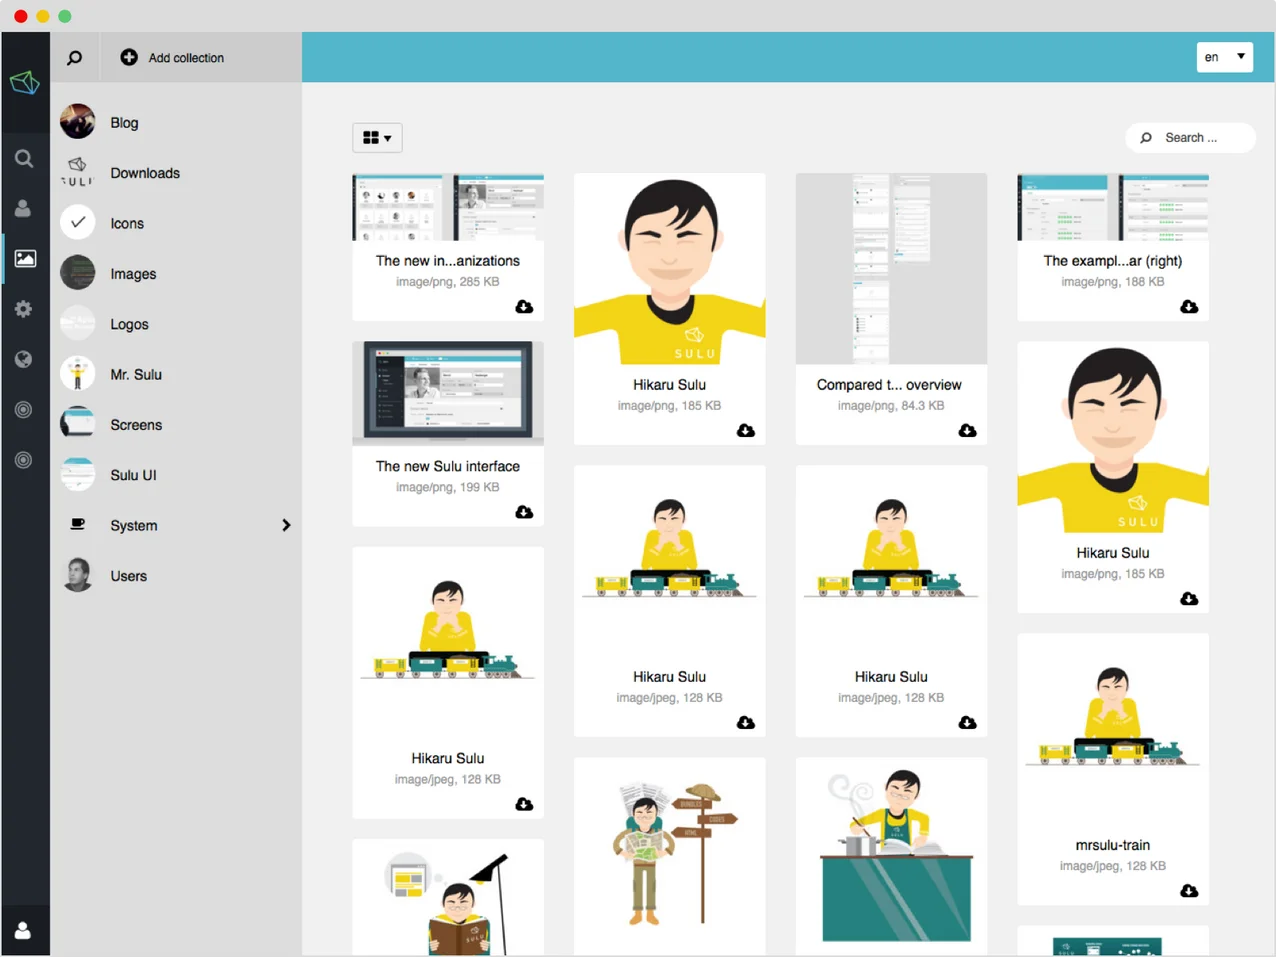Image resolution: width=1276 pixels, height=957 pixels.
Task: Select the Blog collection
Action: 124,122
